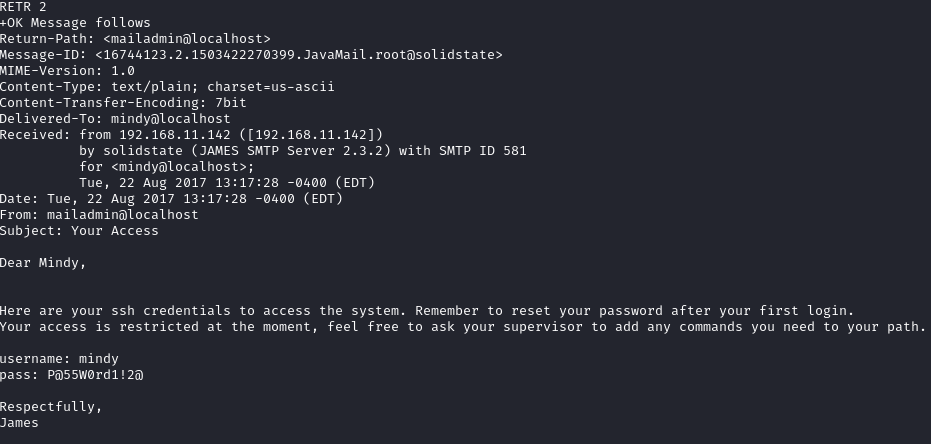931x444 pixels.
Task: Click the MIME-Version header line
Action: tap(67, 71)
